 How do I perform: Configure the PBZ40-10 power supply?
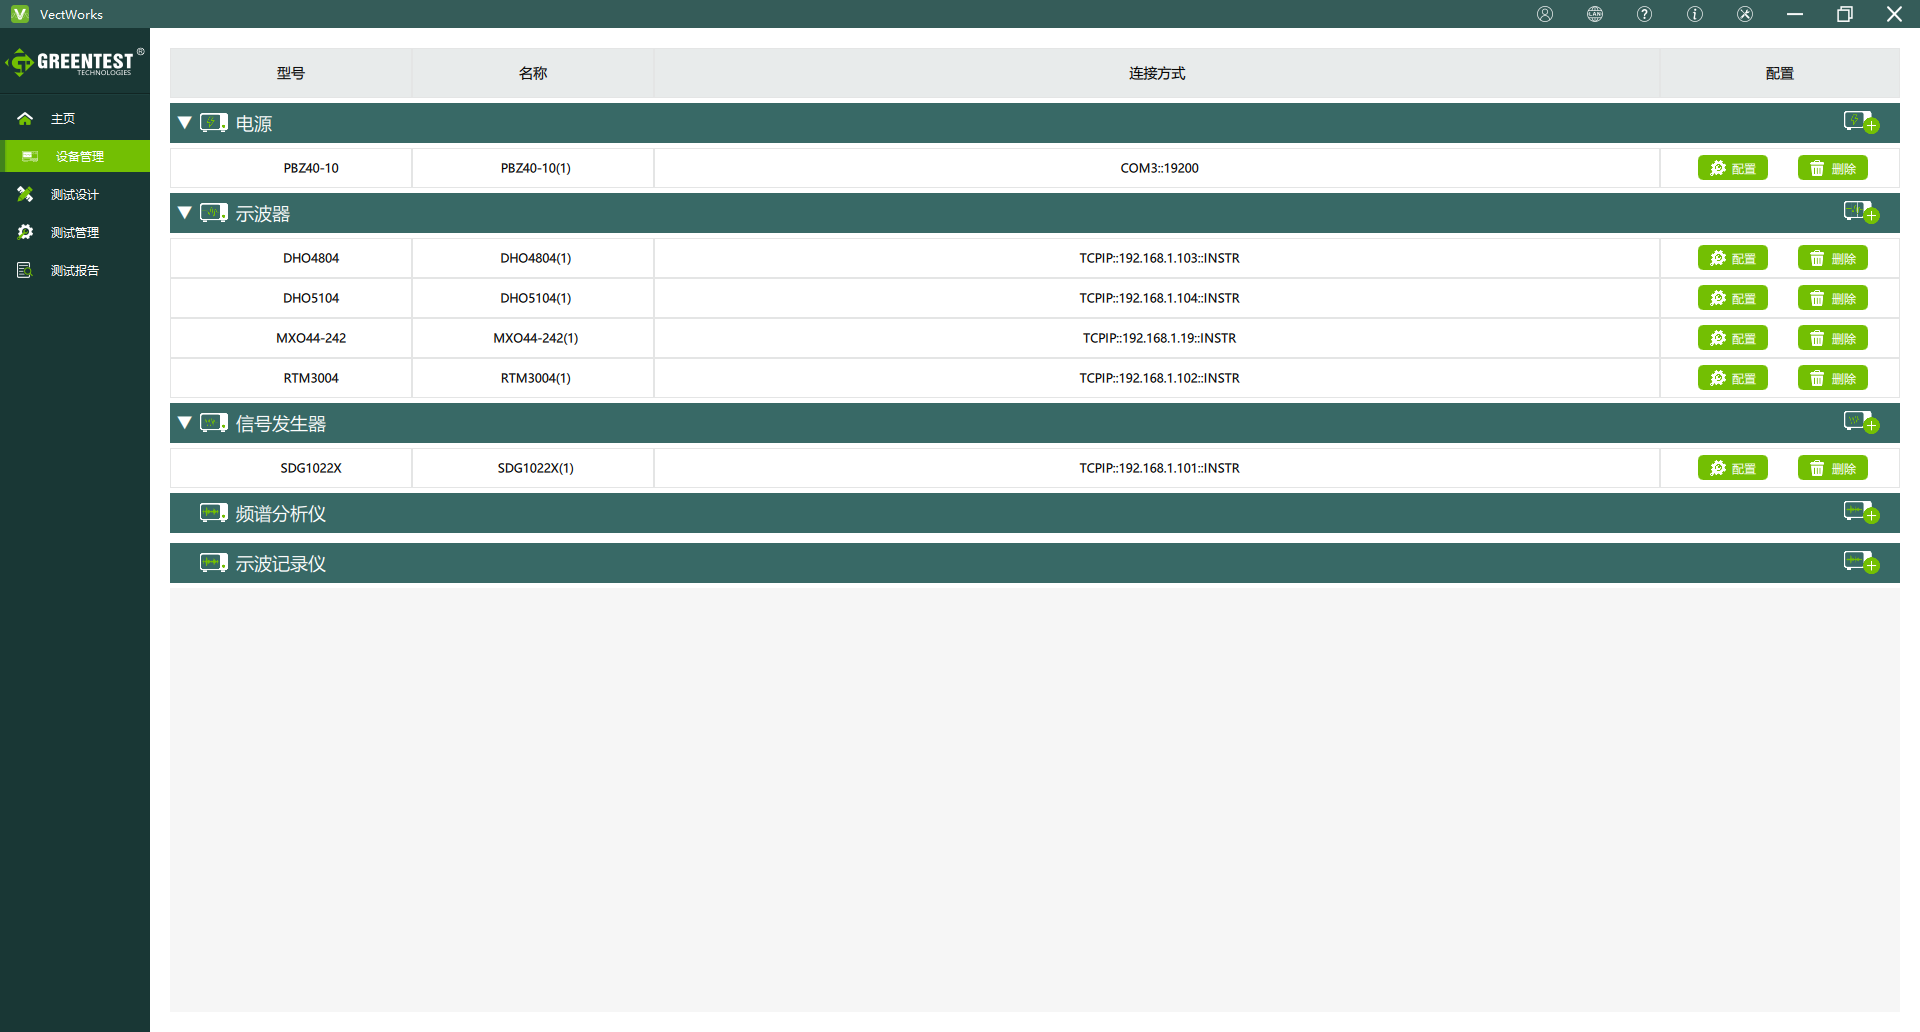(1732, 168)
